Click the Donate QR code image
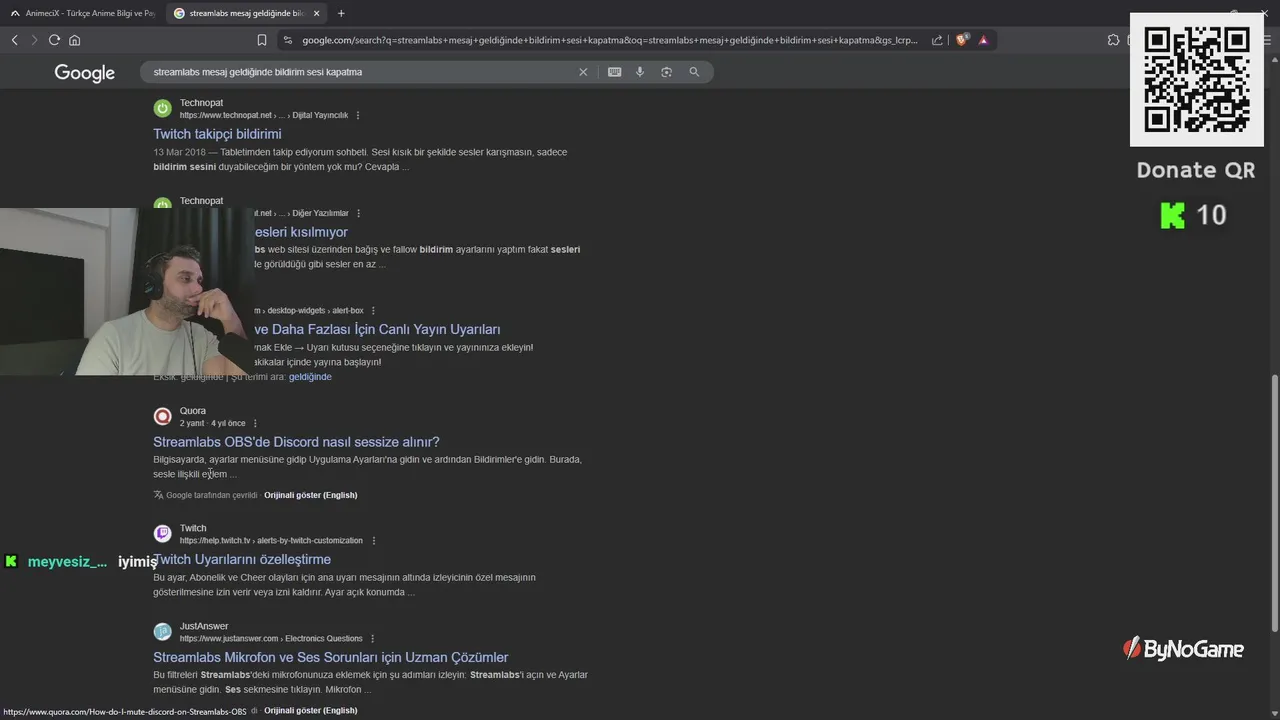Screen dimensions: 1280x720 (x=1197, y=80)
